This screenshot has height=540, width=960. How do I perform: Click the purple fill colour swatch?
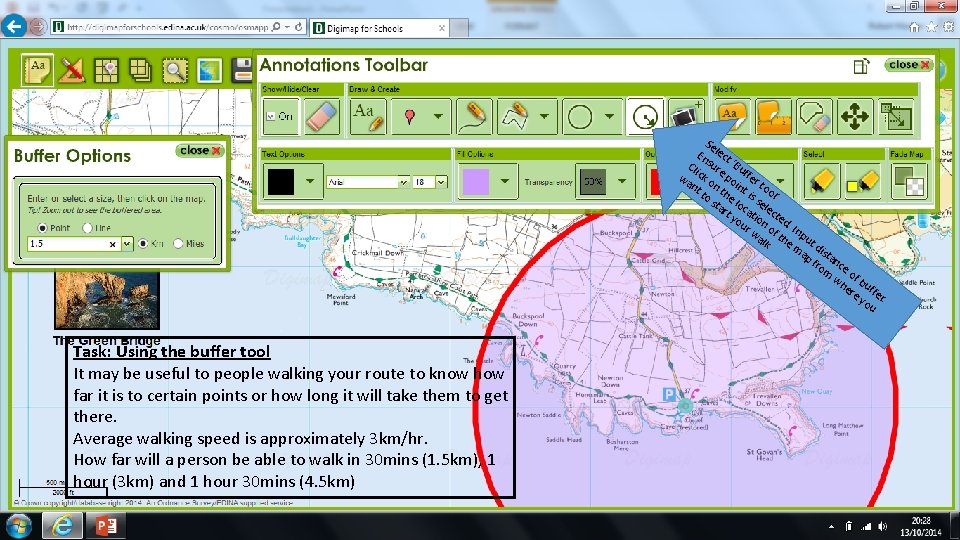(476, 182)
